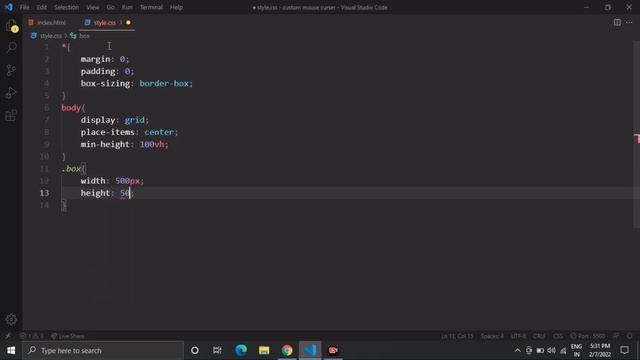Click the Split Editor Right icon
This screenshot has height=360, width=640.
(x=617, y=22)
